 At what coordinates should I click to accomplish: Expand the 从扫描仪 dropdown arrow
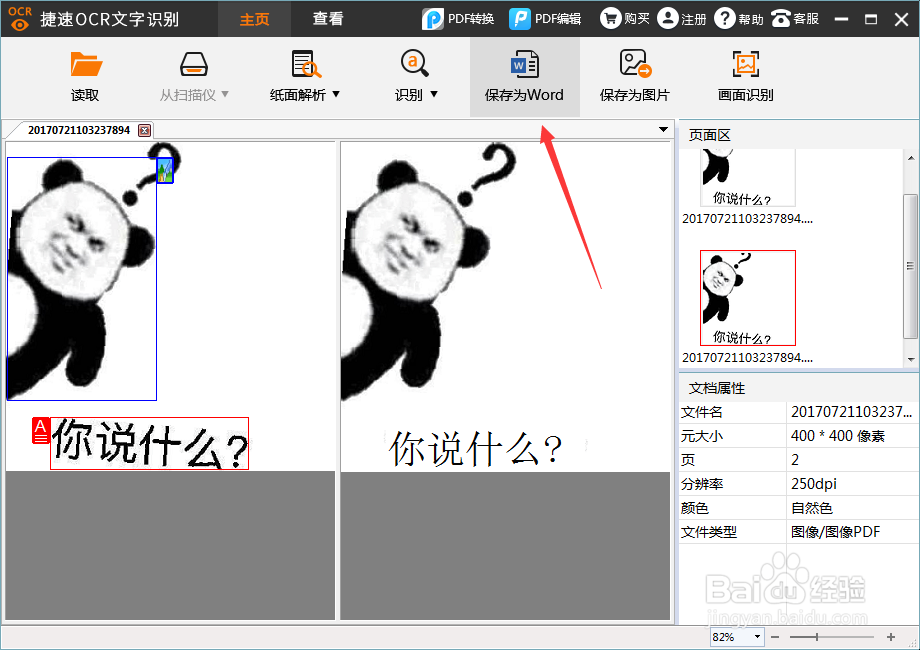pos(225,94)
